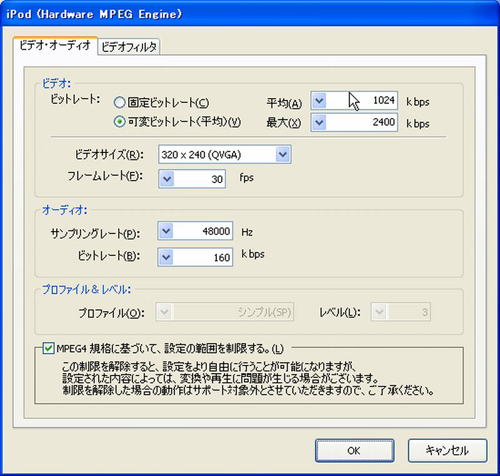The image size is (500, 476).
Task: Click the 30 frame rate value field
Action: click(x=199, y=179)
